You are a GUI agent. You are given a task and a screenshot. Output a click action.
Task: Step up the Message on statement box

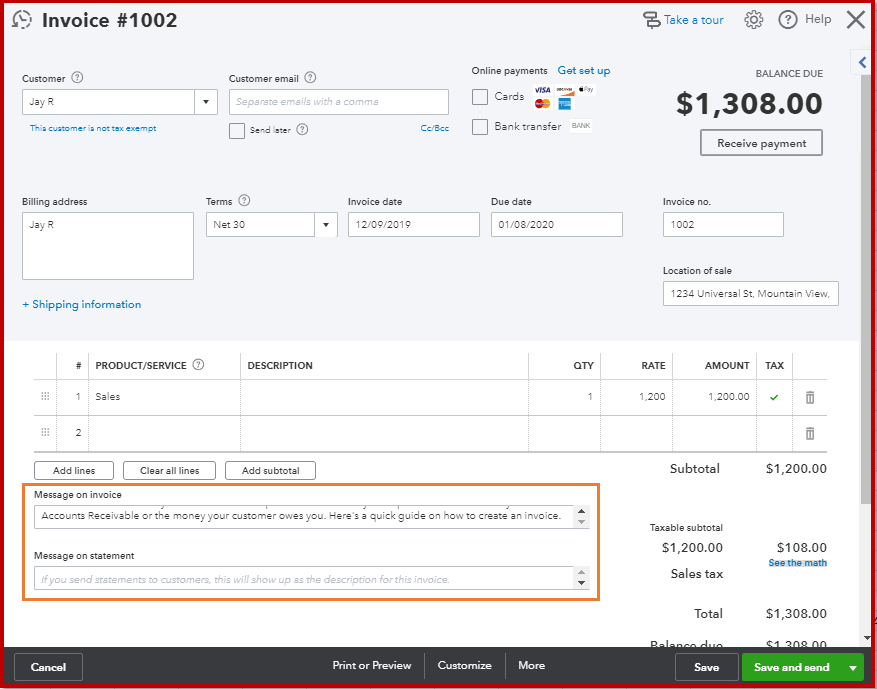[582, 573]
